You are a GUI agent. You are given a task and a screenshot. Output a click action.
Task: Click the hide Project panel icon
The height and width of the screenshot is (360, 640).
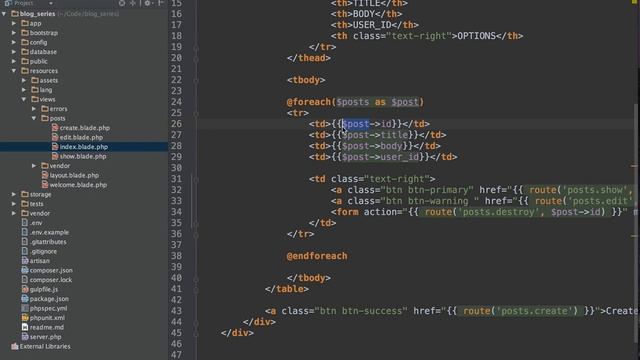point(161,3)
